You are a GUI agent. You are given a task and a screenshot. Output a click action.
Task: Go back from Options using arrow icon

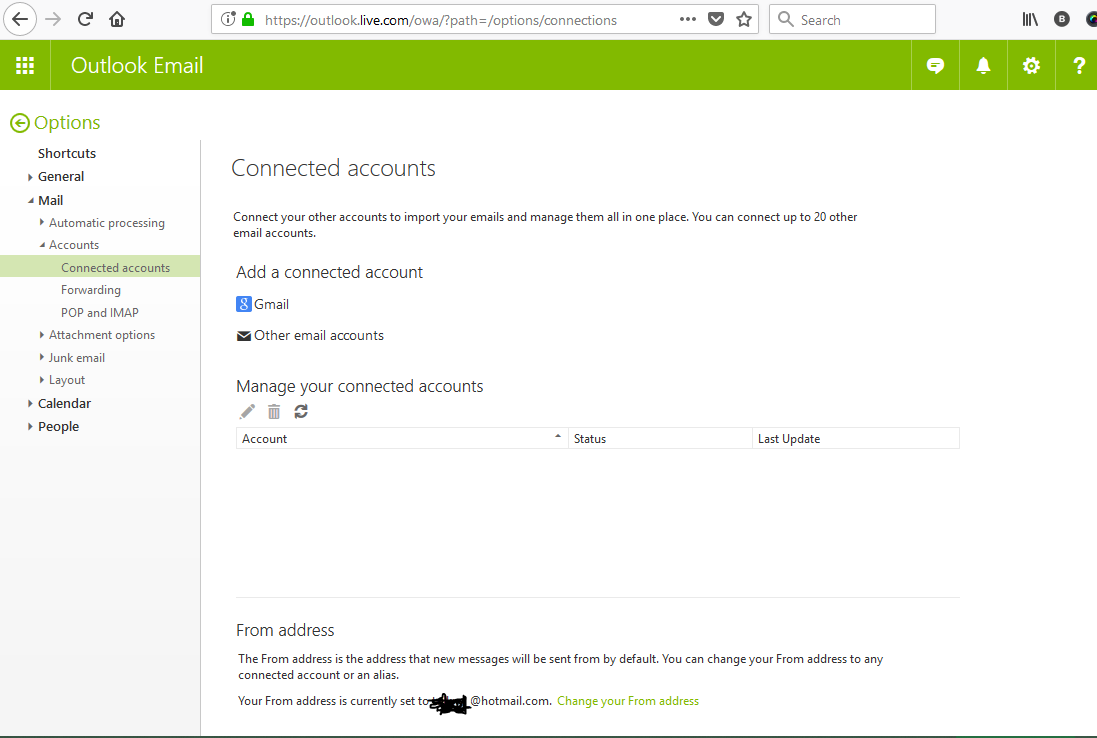(x=20, y=123)
